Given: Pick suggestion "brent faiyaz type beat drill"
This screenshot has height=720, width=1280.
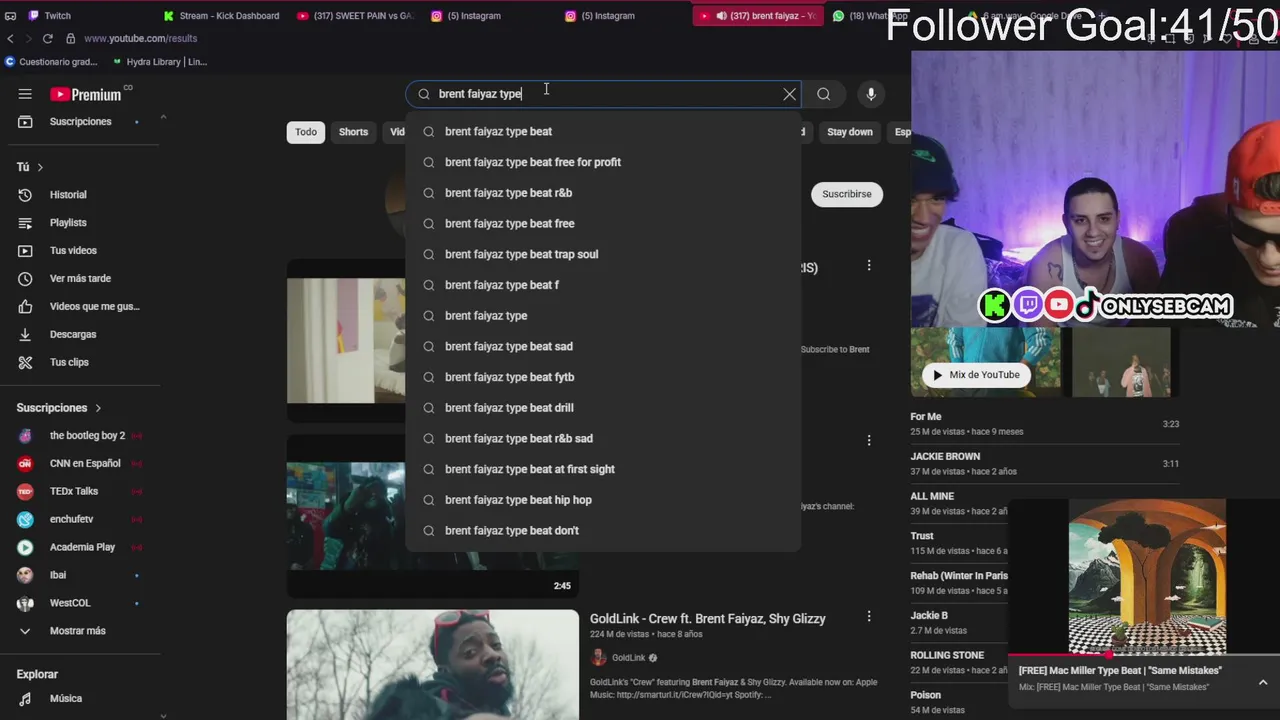Looking at the screenshot, I should click(x=603, y=408).
